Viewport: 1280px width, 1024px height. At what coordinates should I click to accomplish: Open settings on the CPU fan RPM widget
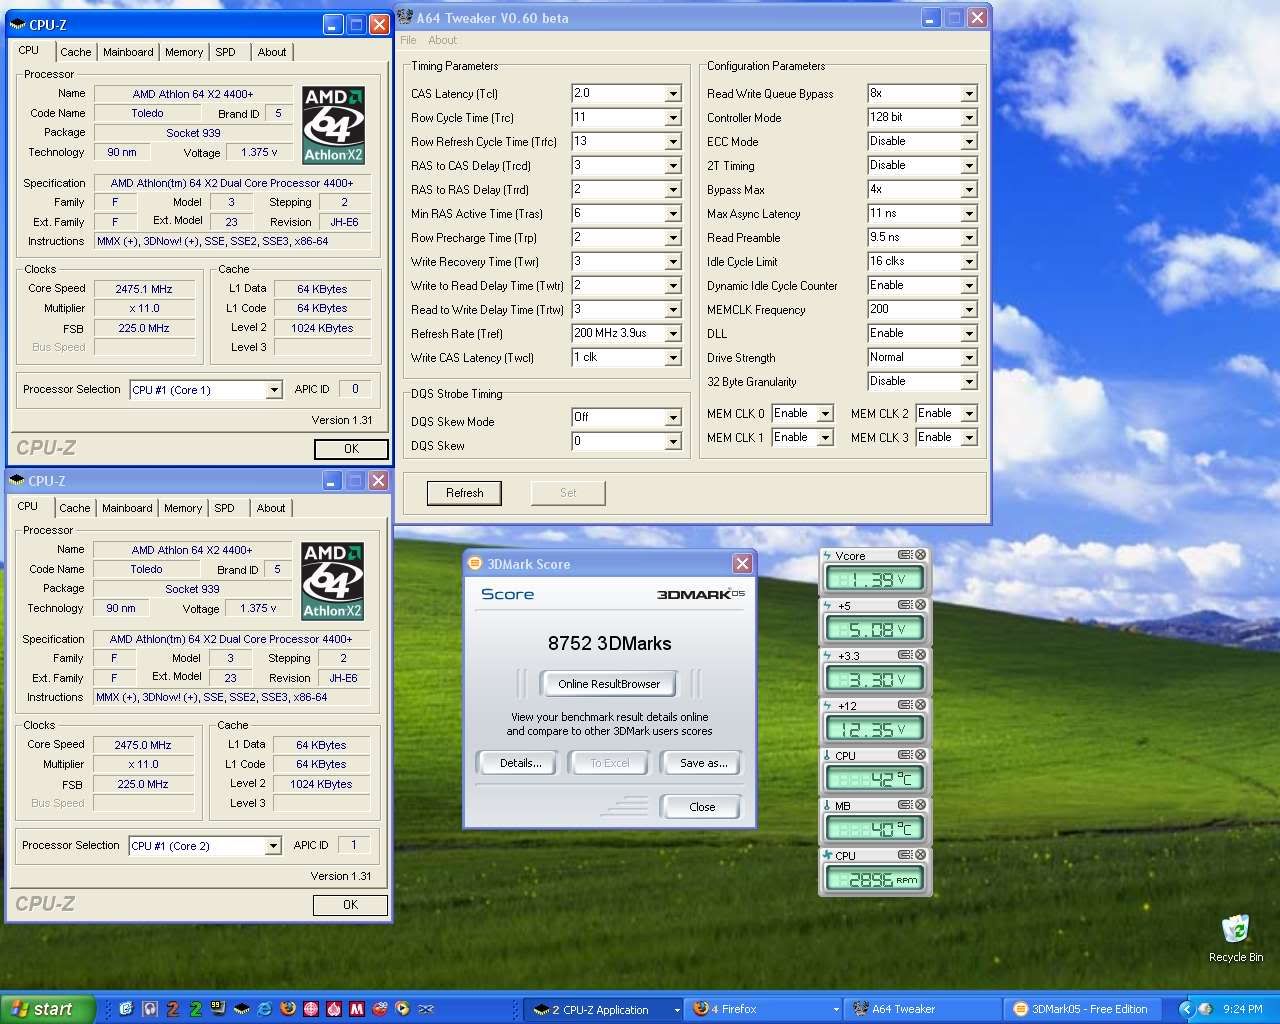click(x=904, y=855)
